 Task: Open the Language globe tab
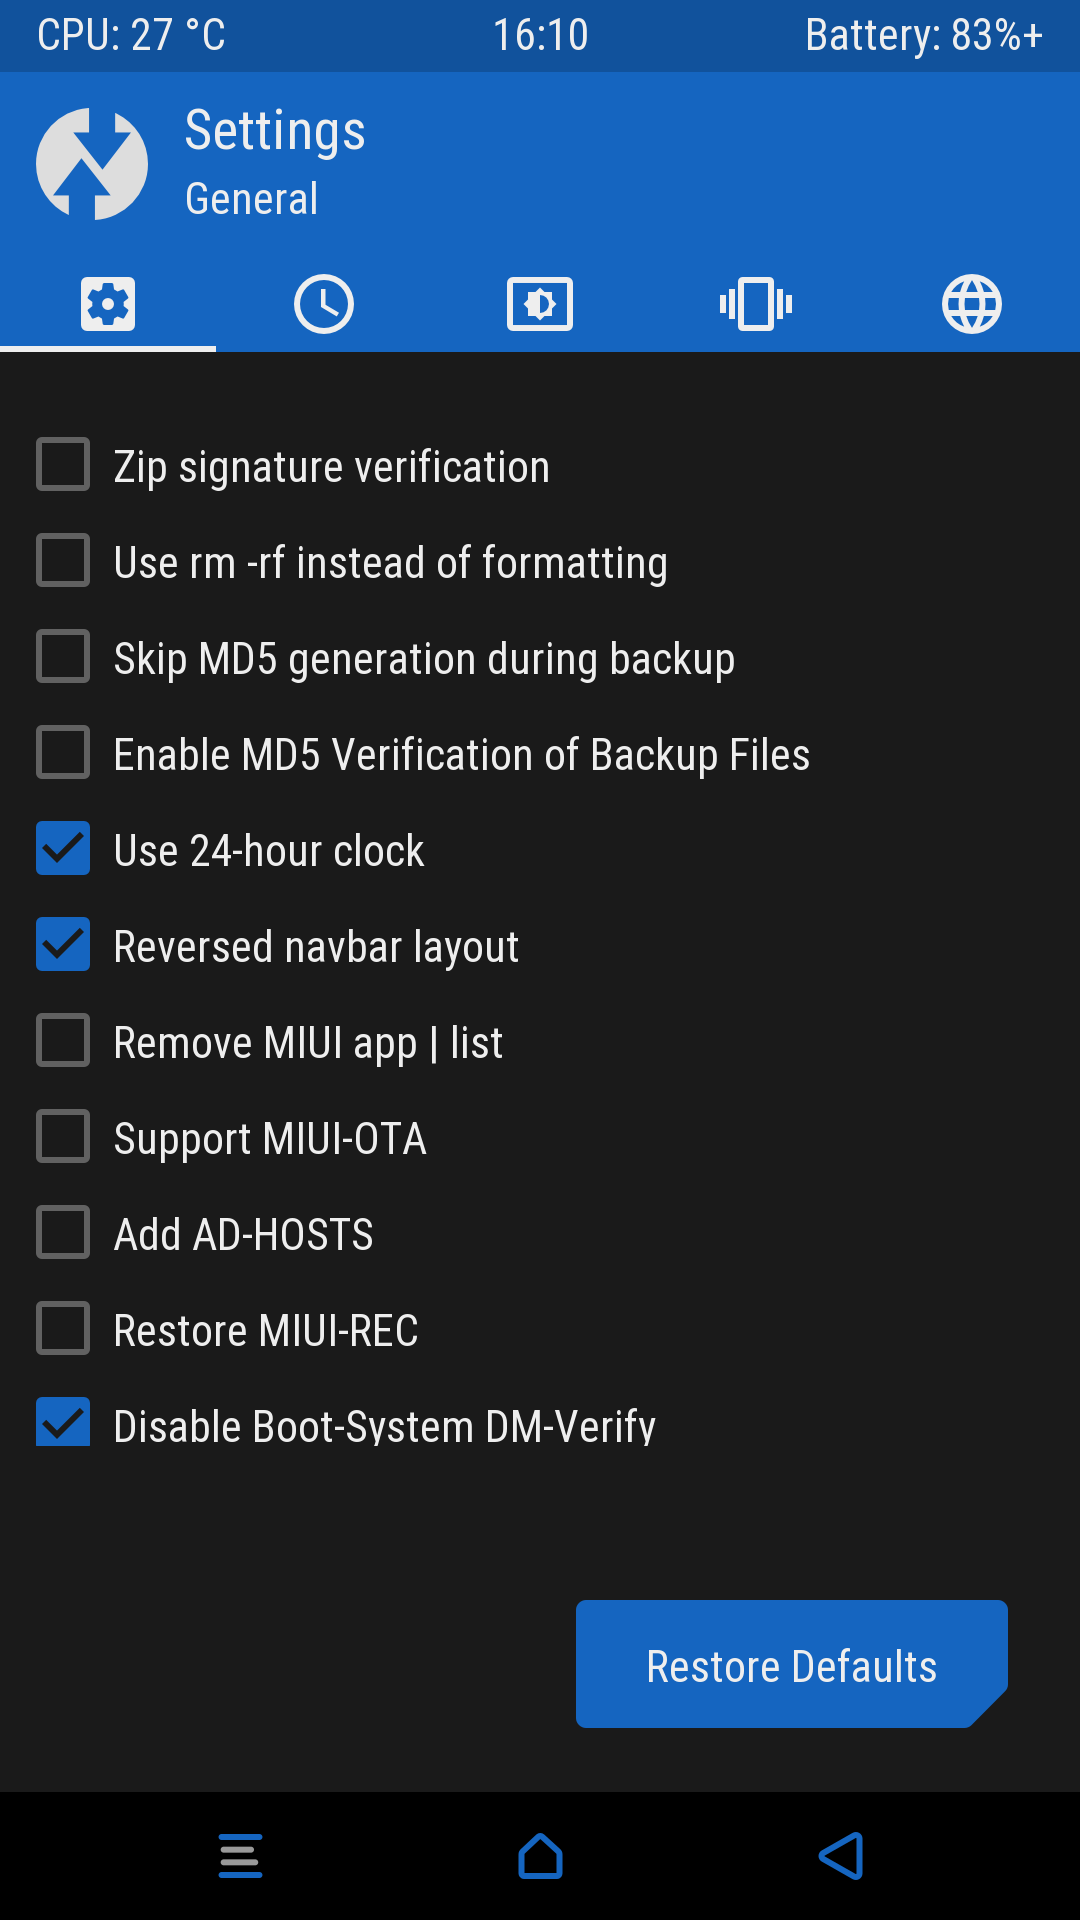point(972,304)
